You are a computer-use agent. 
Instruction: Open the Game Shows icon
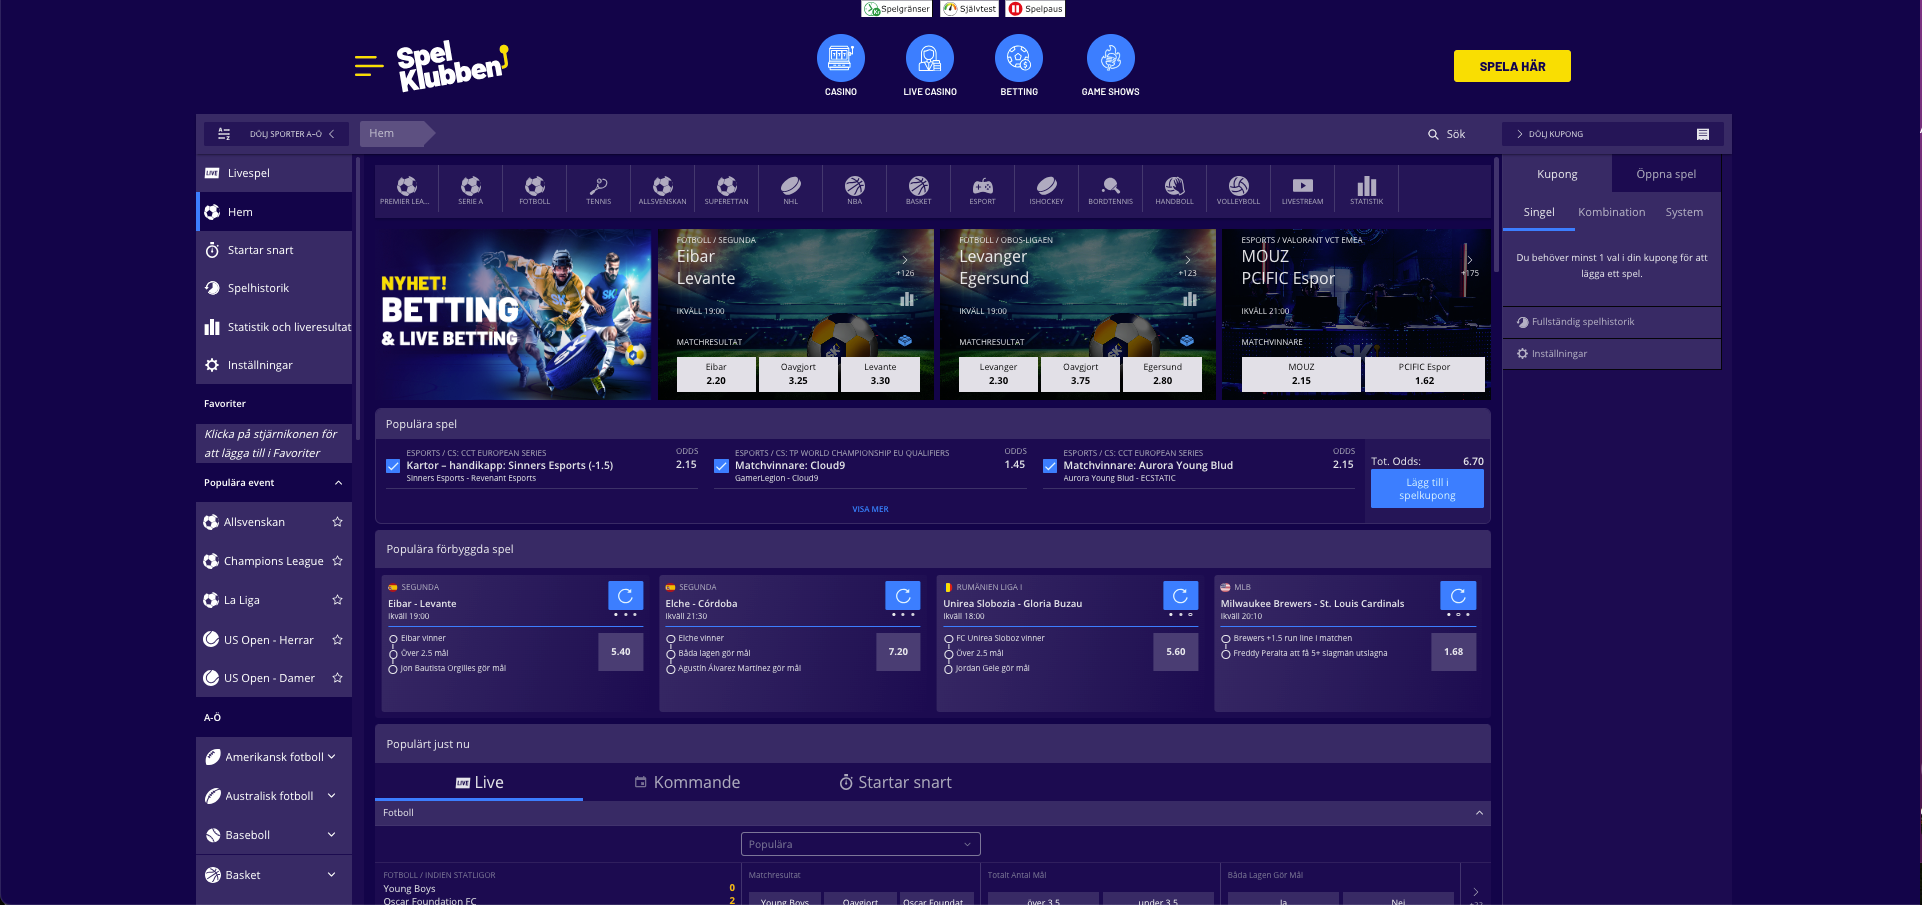(1110, 59)
